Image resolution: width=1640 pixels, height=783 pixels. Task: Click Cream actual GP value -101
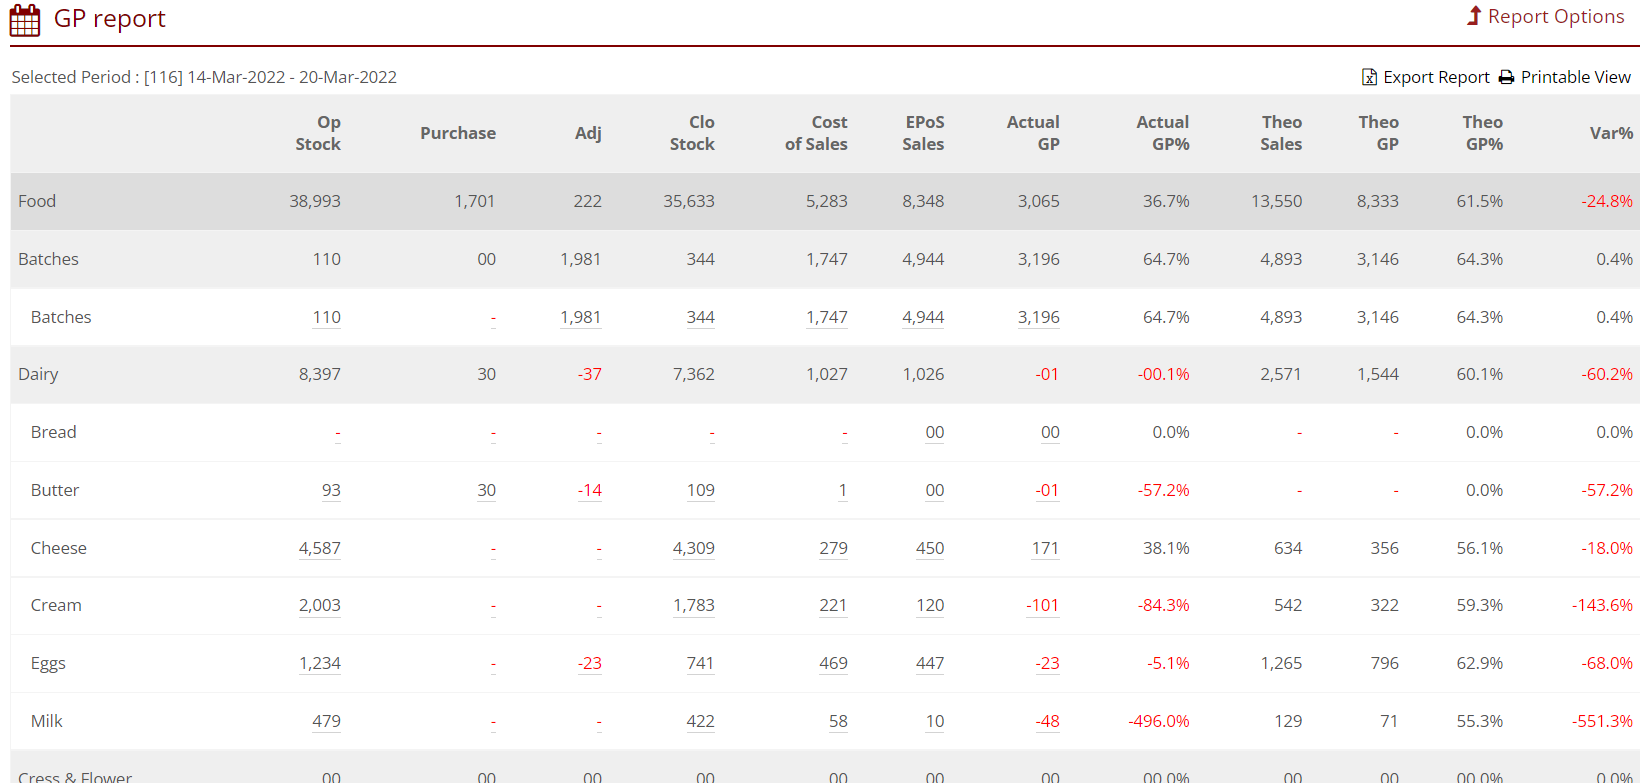[x=1042, y=605]
